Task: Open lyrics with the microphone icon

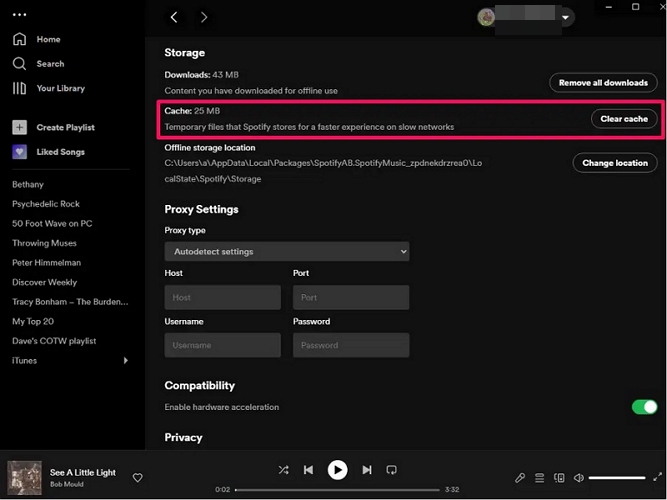Action: click(x=520, y=478)
